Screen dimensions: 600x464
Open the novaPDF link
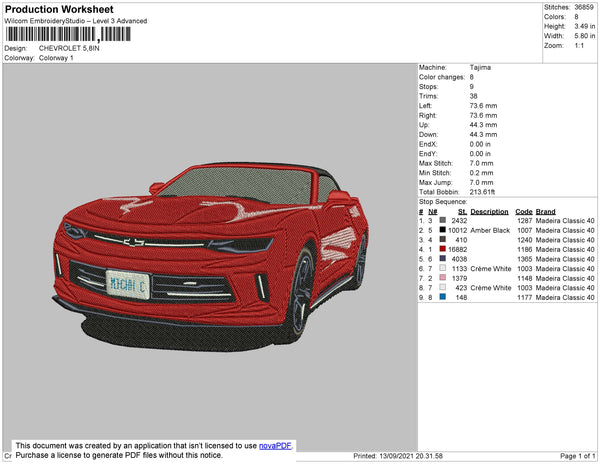pos(276,444)
